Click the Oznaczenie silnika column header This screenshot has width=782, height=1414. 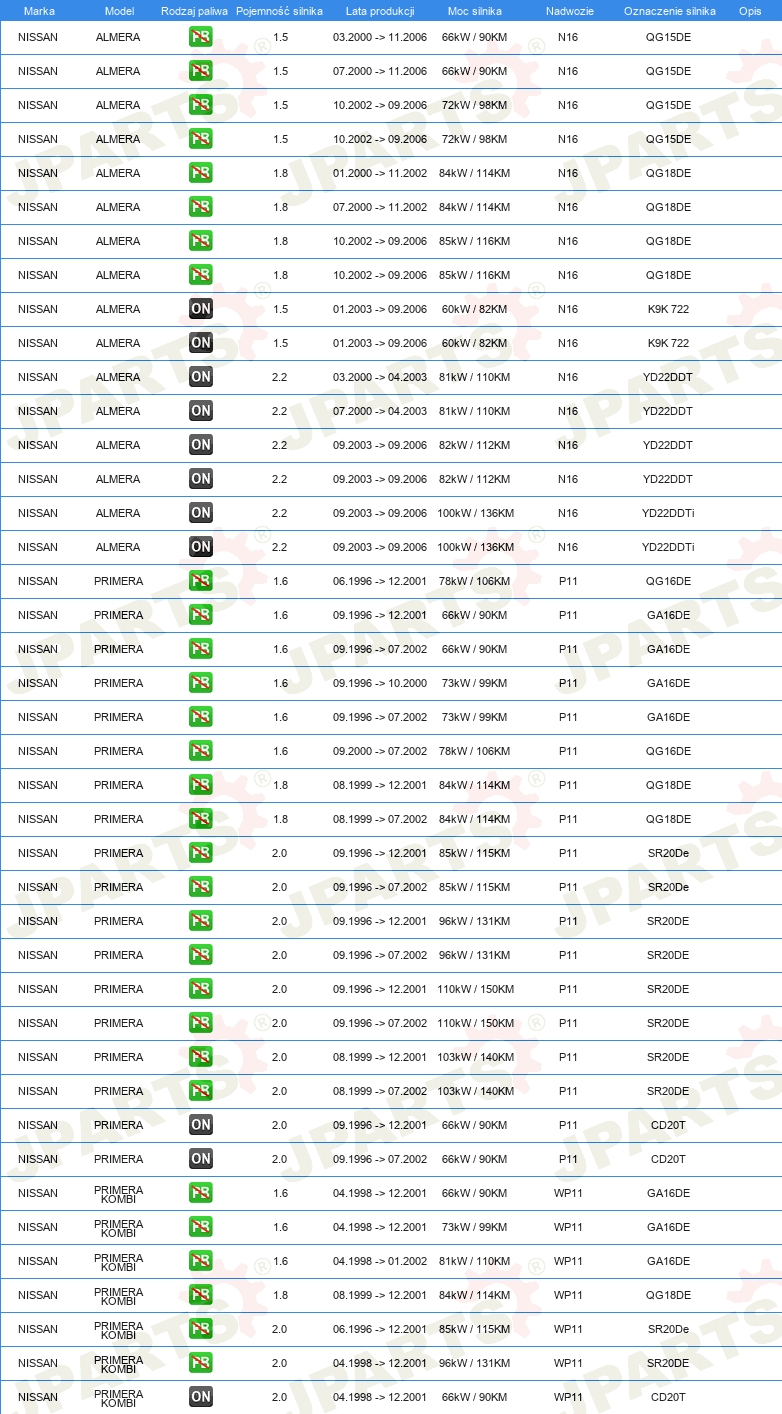(x=669, y=10)
